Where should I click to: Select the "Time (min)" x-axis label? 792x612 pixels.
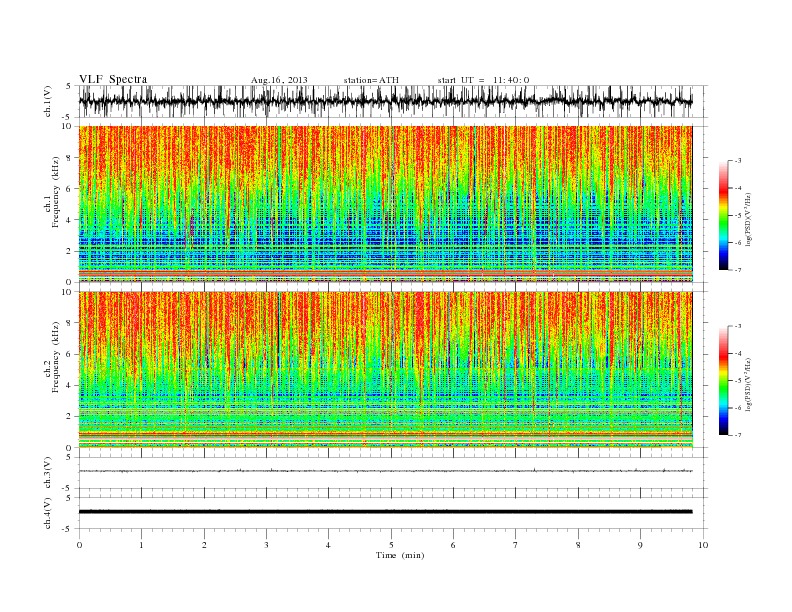click(x=400, y=555)
